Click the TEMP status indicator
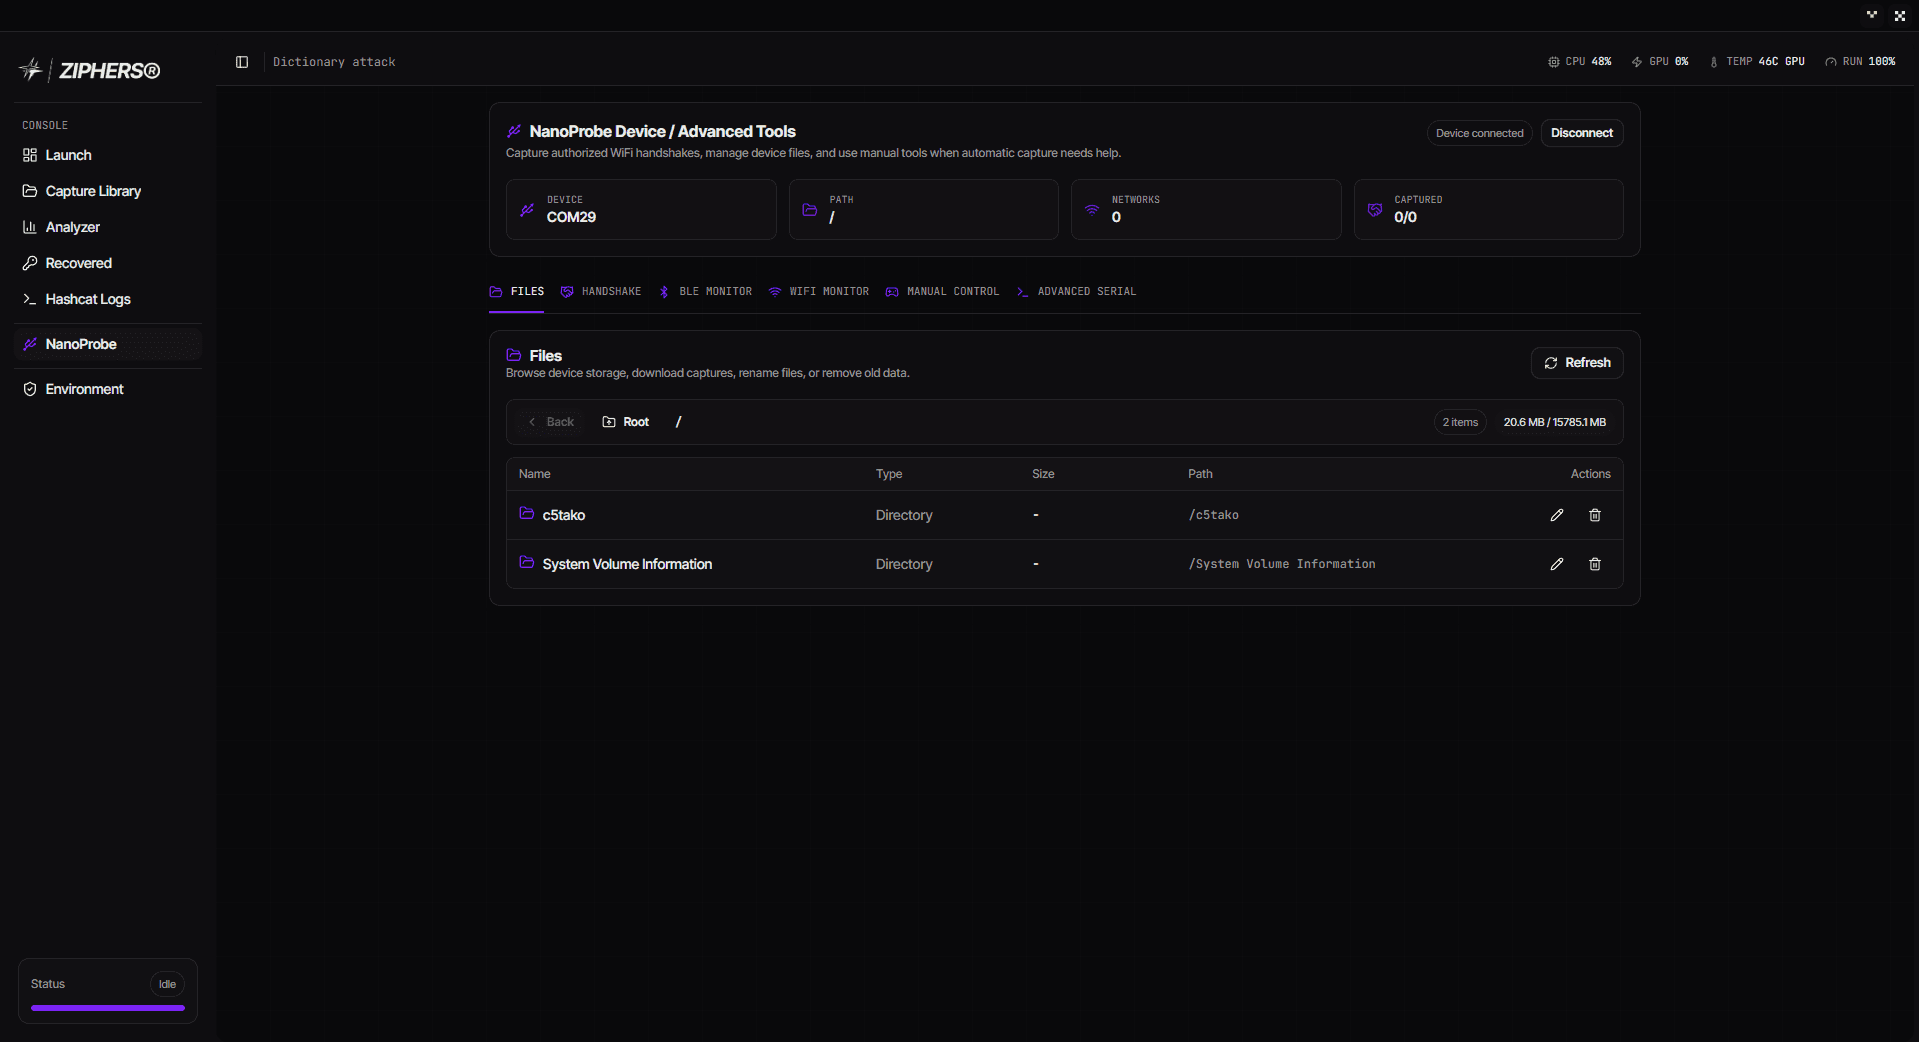The height and width of the screenshot is (1042, 1919). [1757, 62]
